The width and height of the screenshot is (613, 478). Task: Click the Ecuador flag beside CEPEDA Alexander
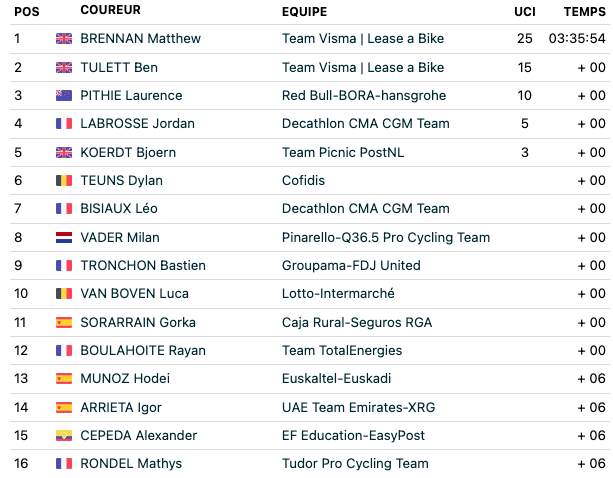(x=64, y=435)
